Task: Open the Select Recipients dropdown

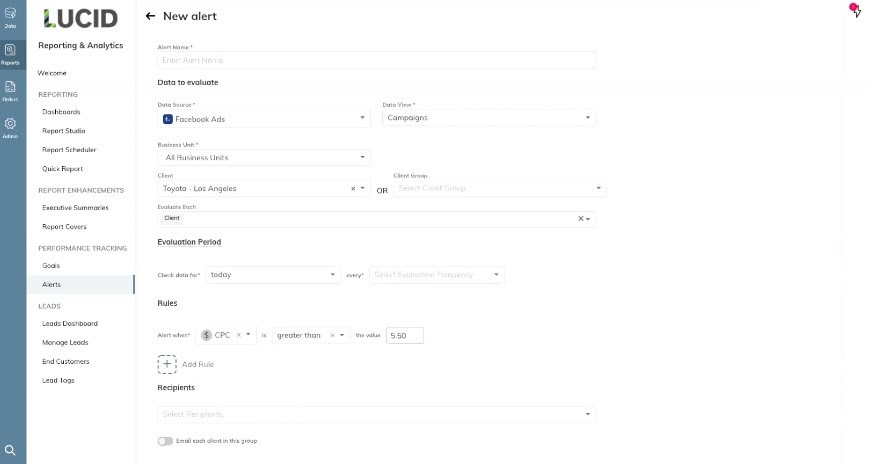Action: tap(376, 414)
